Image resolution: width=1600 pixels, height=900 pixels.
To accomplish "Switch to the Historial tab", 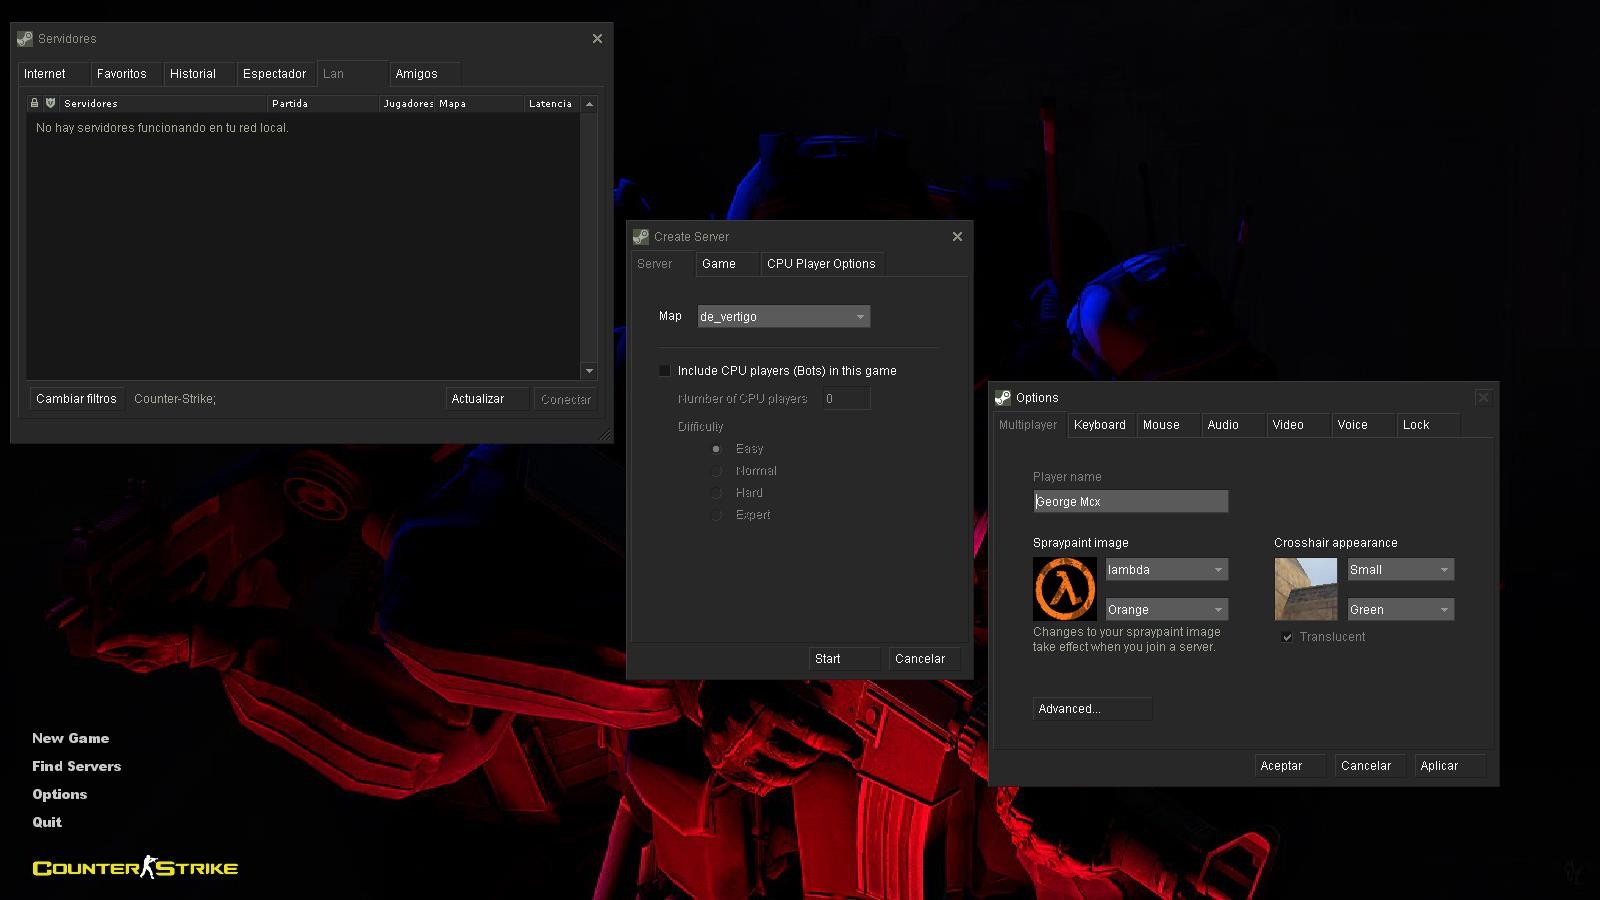I will pos(199,74).
